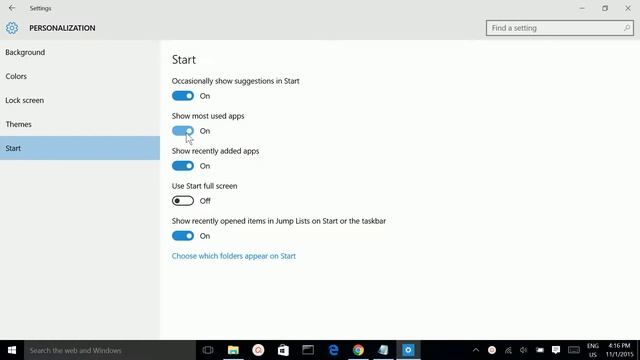
Task: Minimize the Settings window
Action: (582, 8)
